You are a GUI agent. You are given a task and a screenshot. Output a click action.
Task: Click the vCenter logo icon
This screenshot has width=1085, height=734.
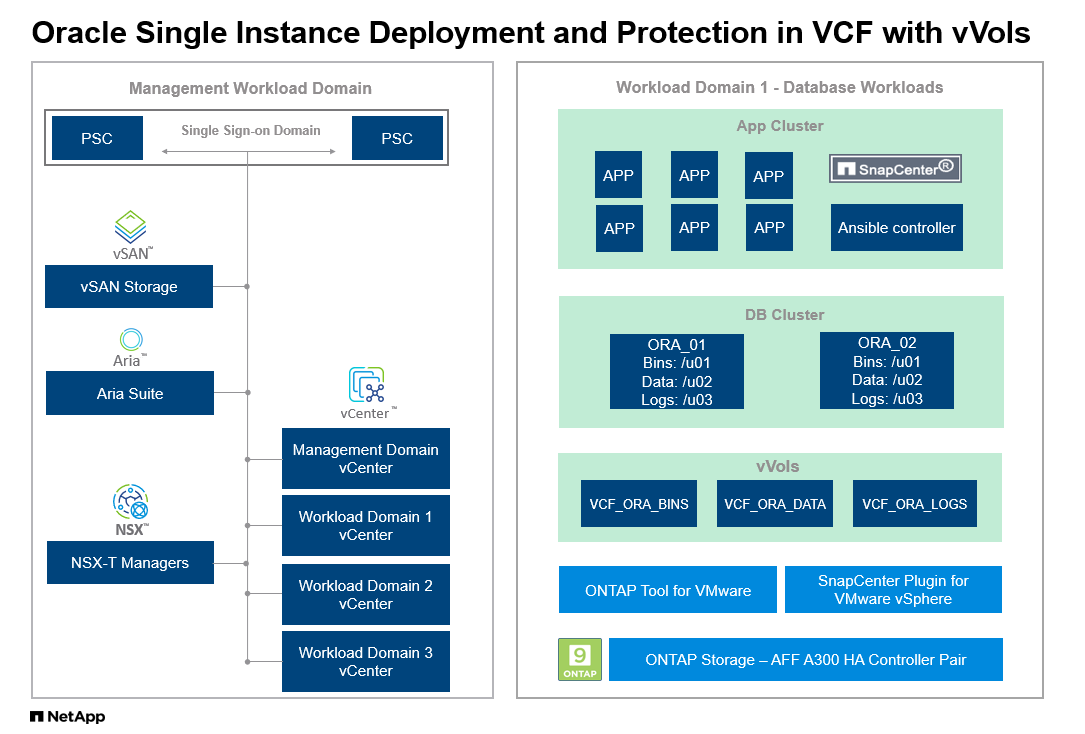pyautogui.click(x=367, y=385)
